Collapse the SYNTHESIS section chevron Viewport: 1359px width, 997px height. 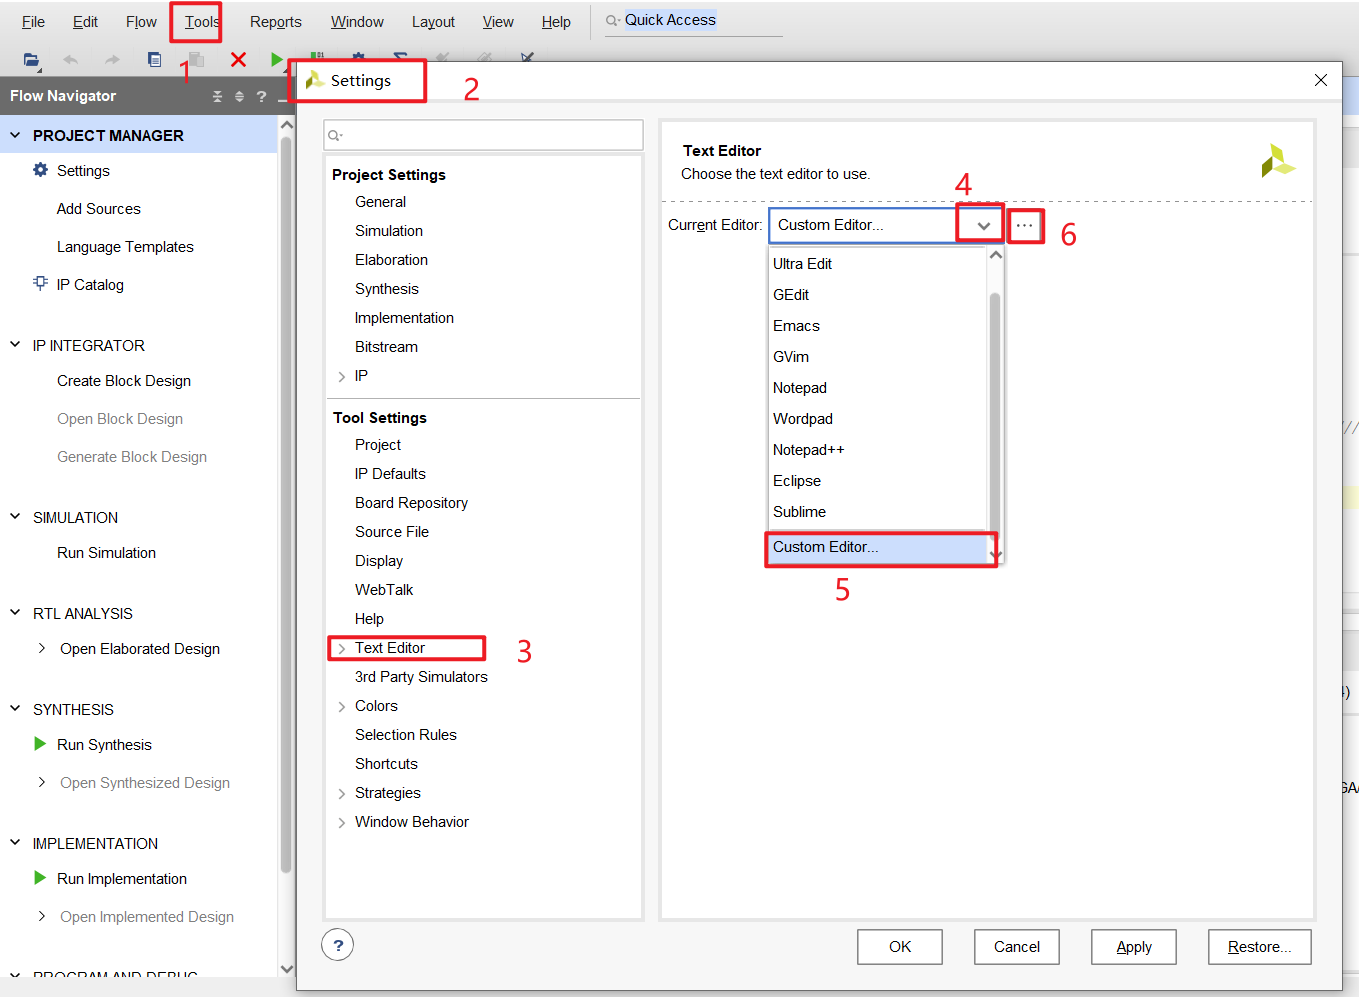coord(15,709)
